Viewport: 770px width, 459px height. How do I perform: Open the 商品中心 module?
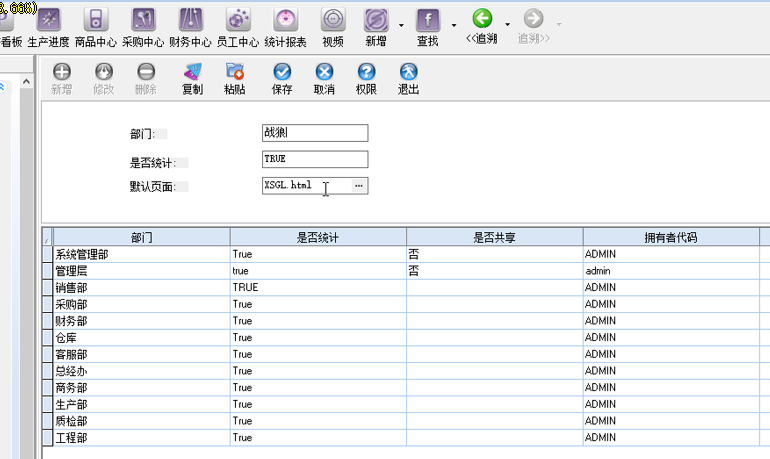click(x=96, y=28)
